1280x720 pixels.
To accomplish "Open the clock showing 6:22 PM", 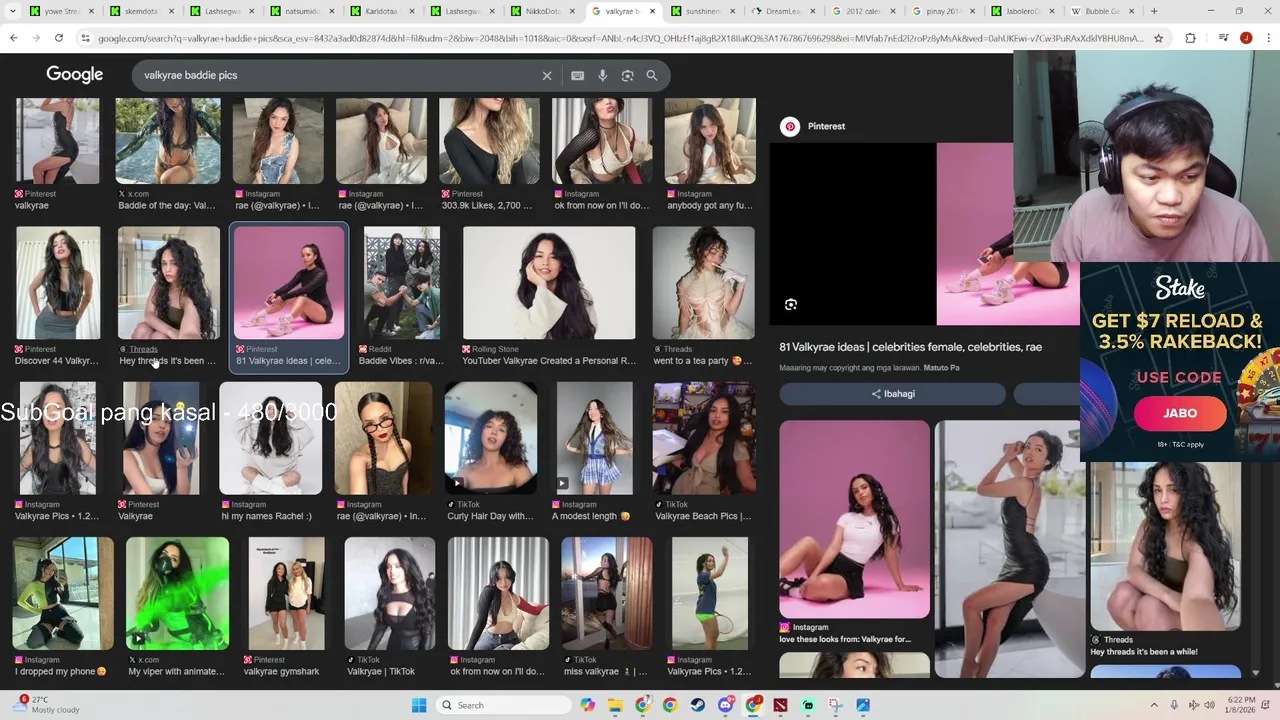I will [1241, 705].
